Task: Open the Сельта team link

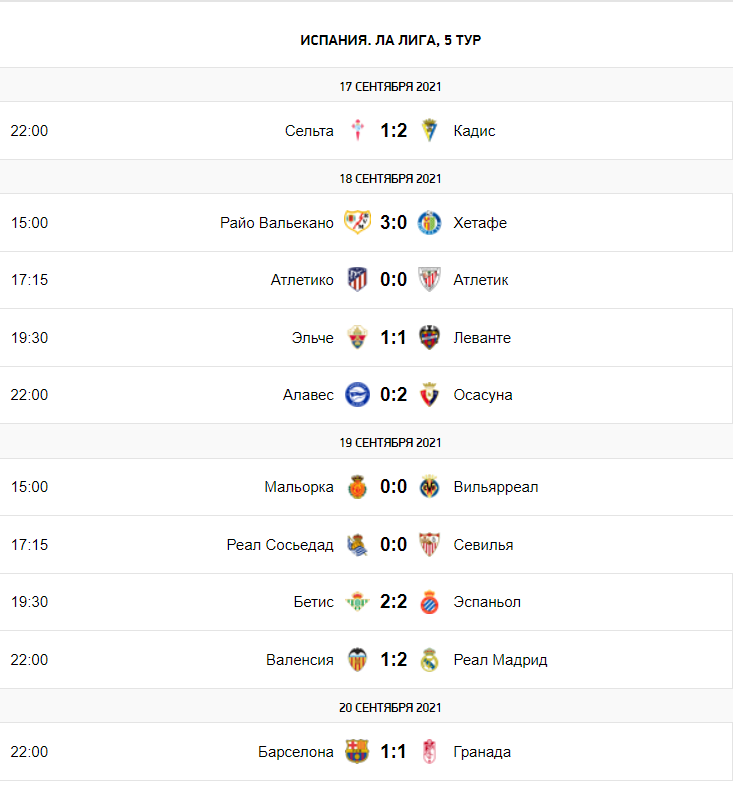Action: point(309,131)
